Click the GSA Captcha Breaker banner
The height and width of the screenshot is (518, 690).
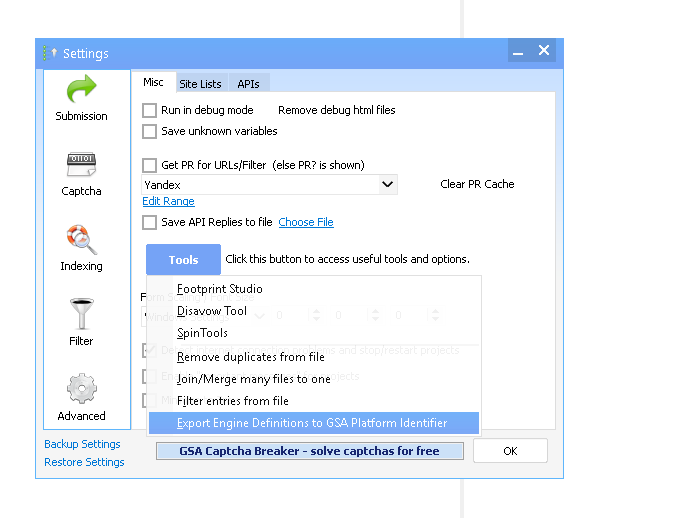[309, 451]
